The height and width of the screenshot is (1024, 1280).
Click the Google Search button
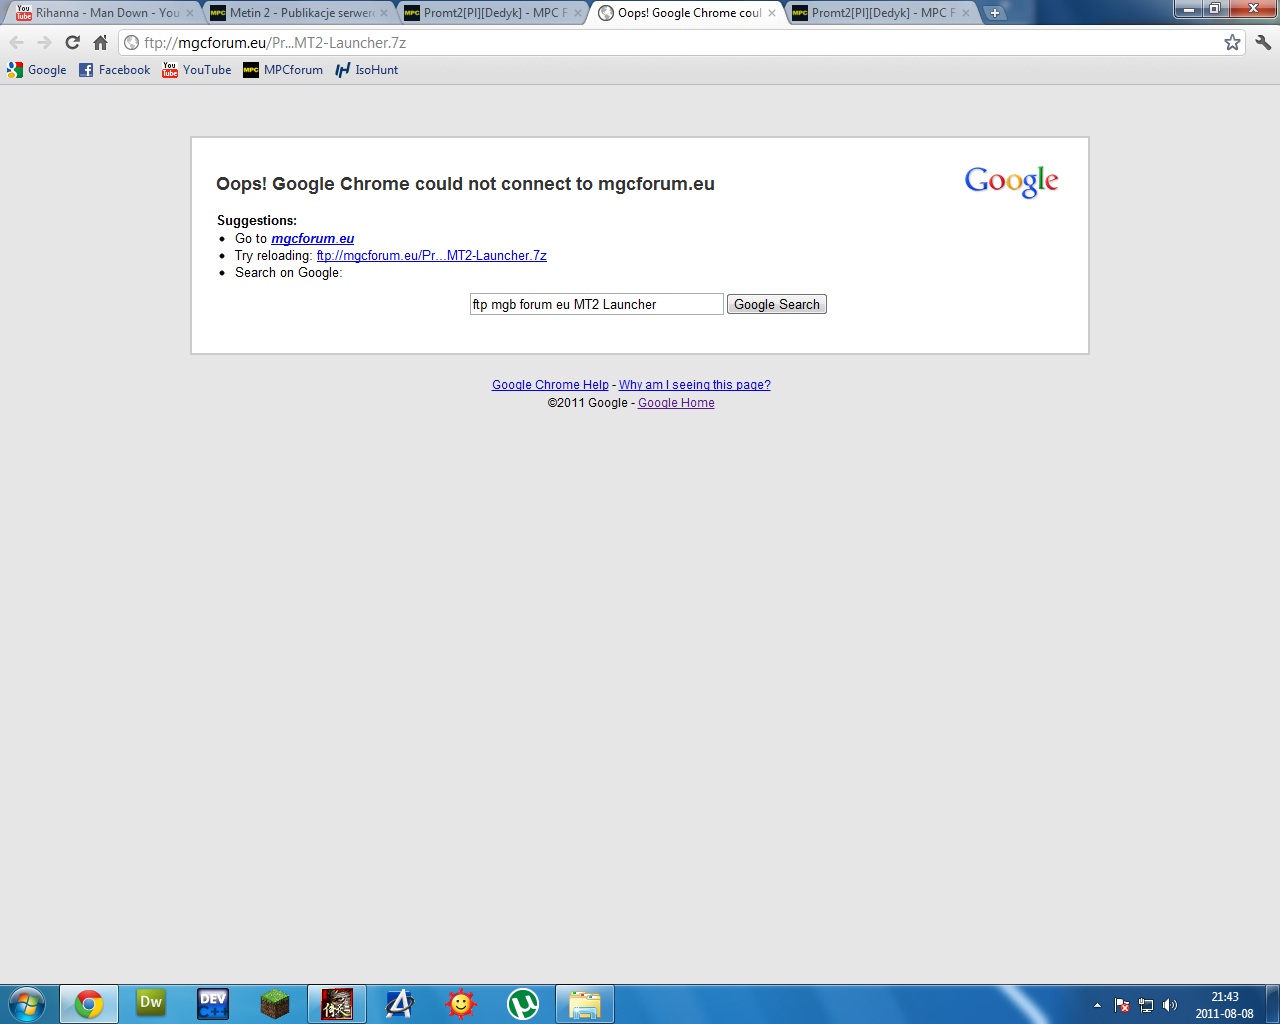pos(777,304)
